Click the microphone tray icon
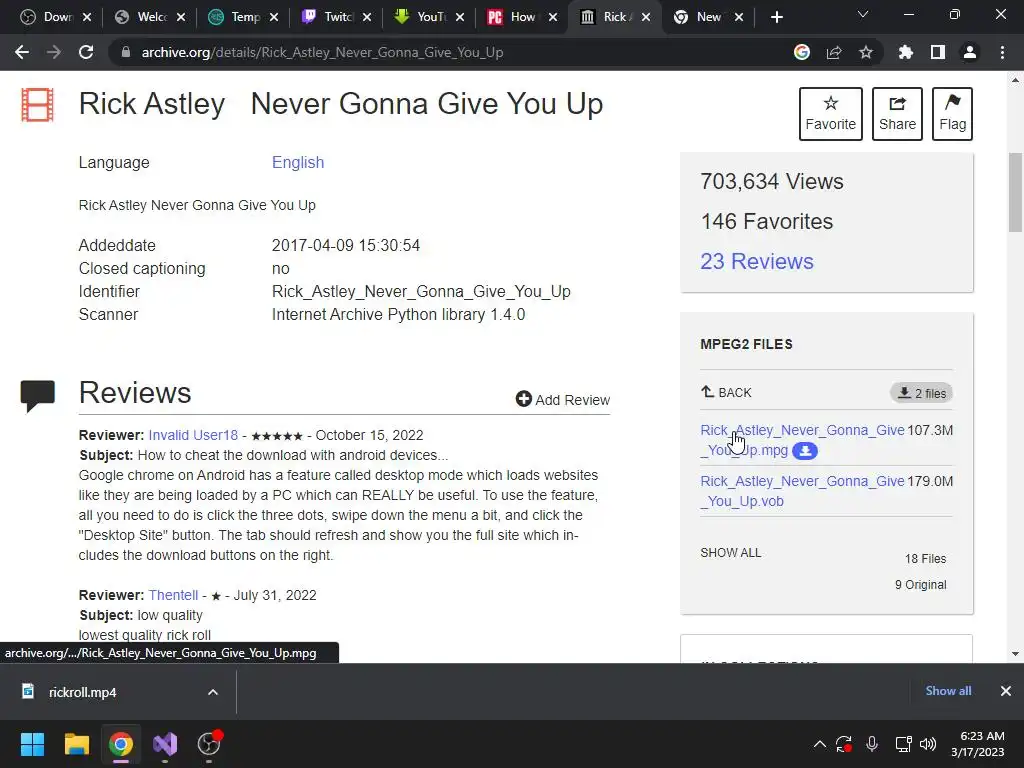Screen dimensions: 1024x768 tap(872, 744)
